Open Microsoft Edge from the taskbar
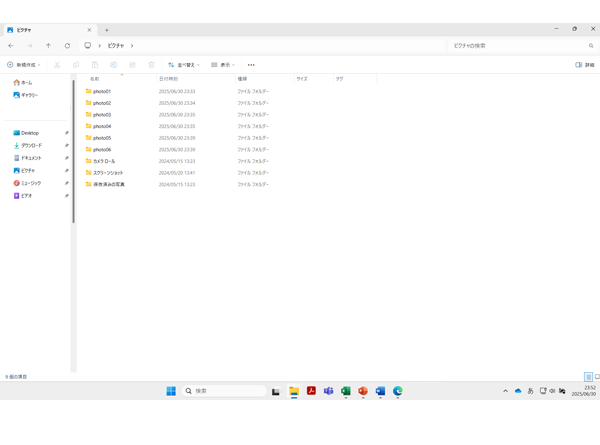The width and height of the screenshot is (600, 445). click(x=398, y=391)
